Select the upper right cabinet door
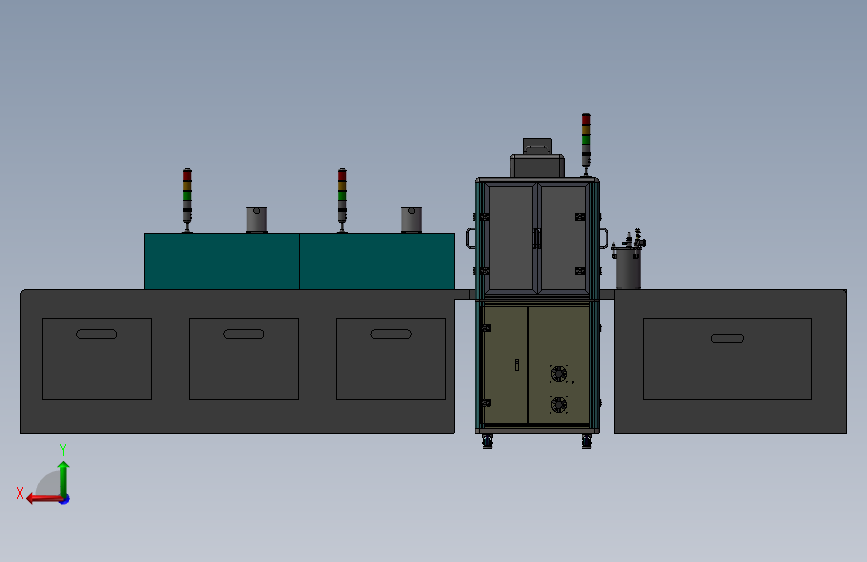The width and height of the screenshot is (867, 562). 563,238
